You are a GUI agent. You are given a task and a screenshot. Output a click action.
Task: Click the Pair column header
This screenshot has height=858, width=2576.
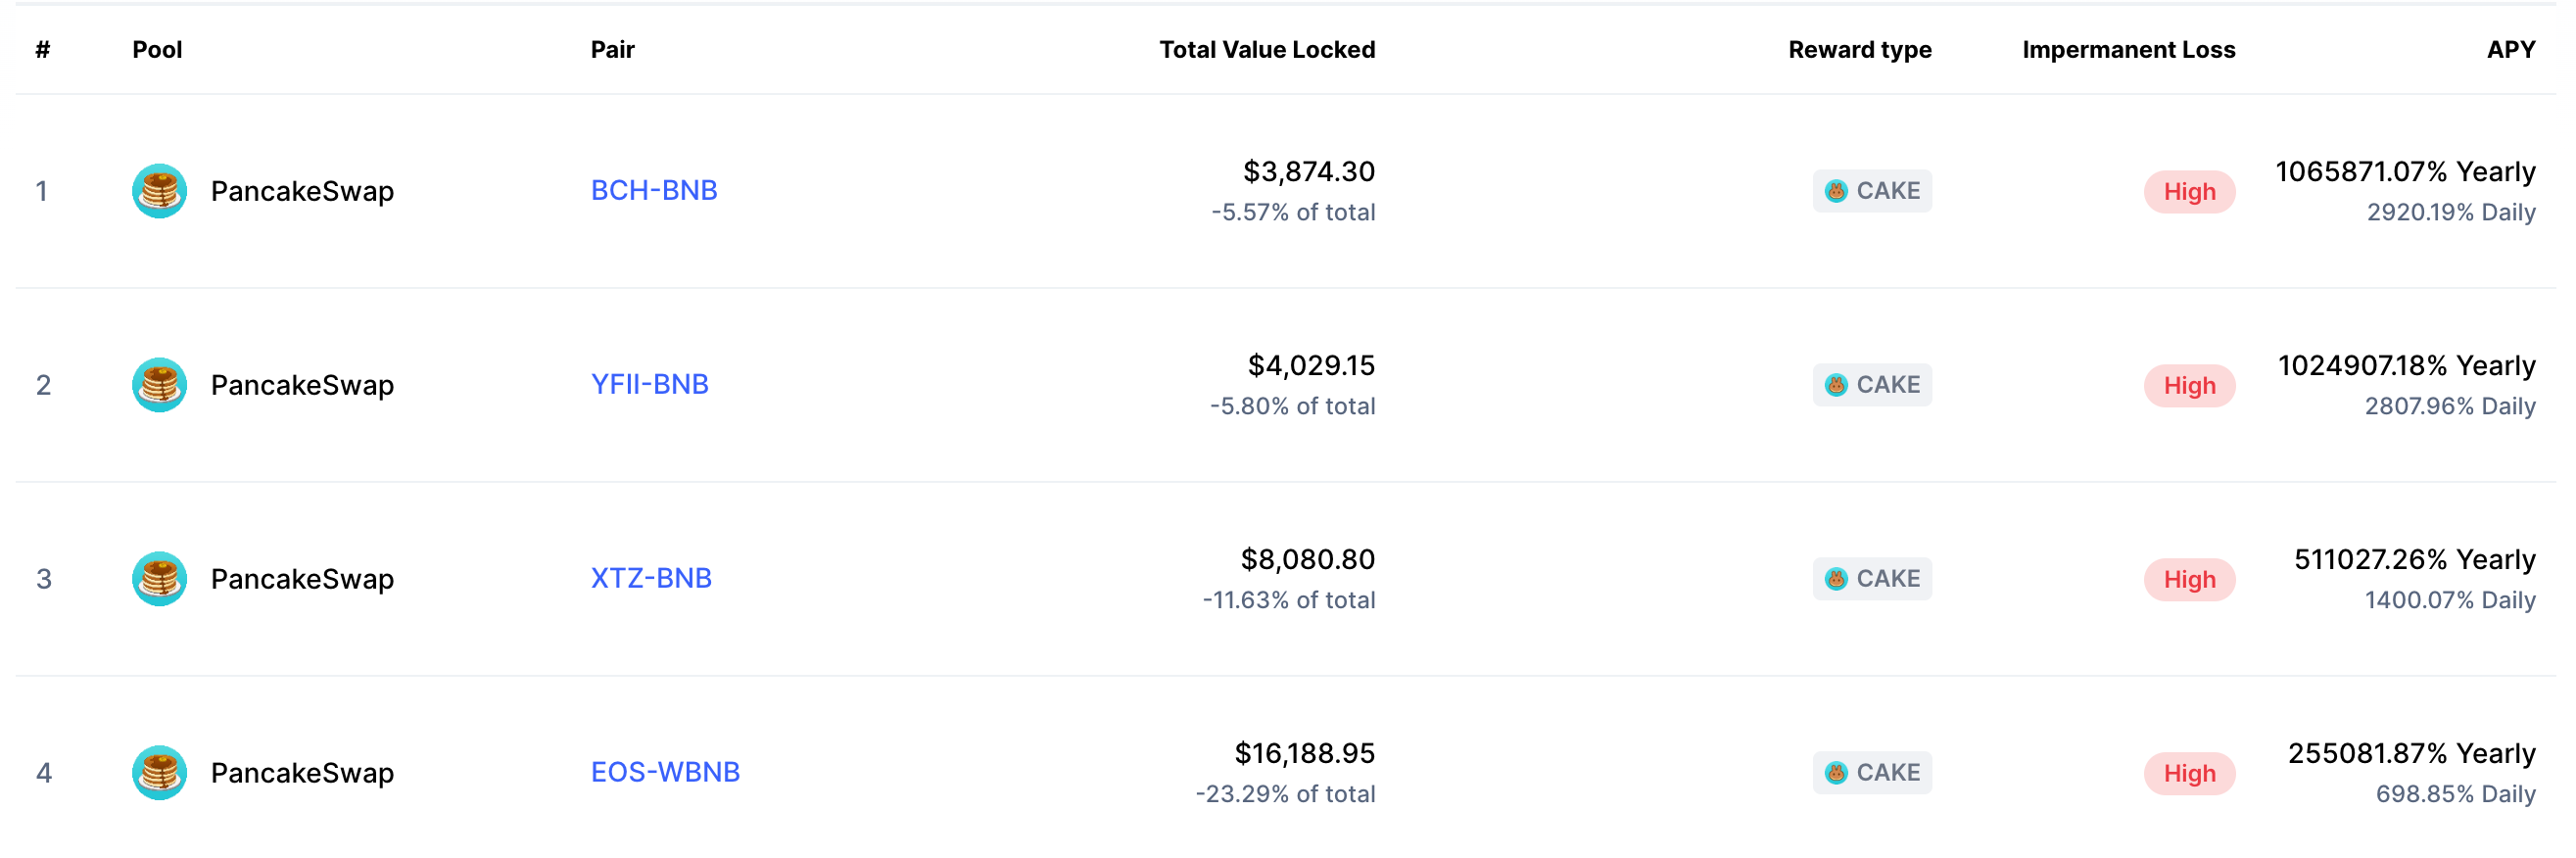point(612,50)
